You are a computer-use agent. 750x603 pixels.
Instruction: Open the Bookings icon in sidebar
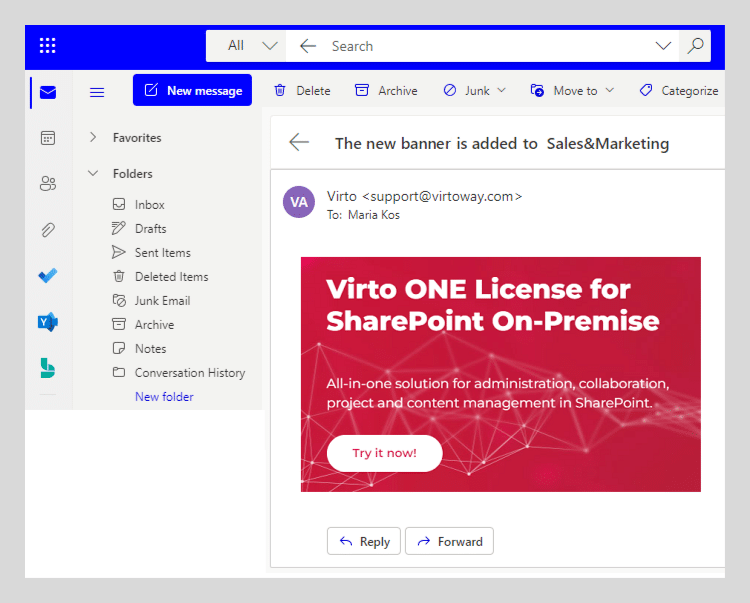tap(48, 368)
